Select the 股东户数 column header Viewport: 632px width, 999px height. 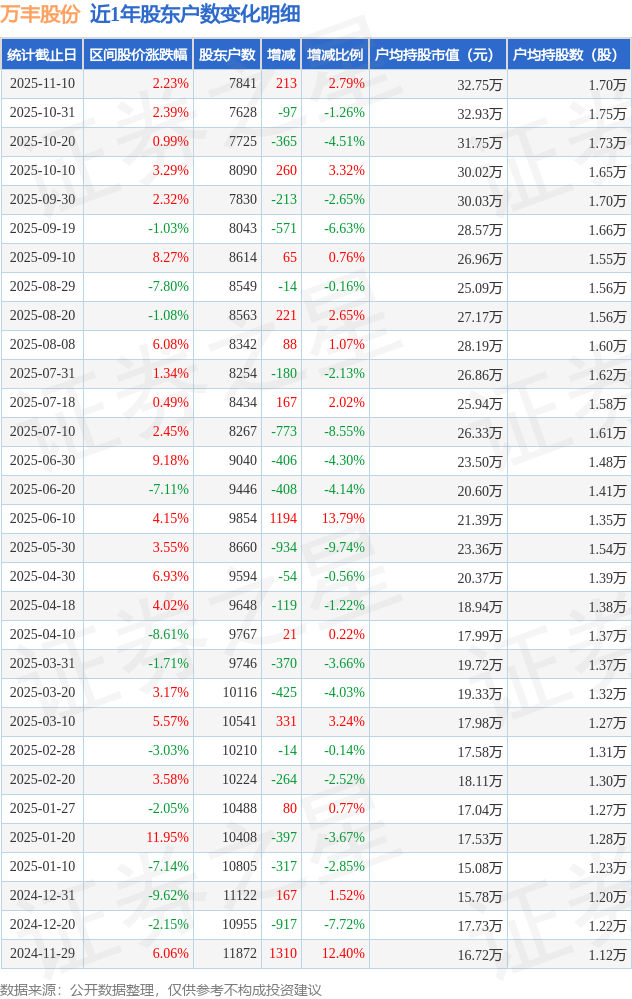227,55
